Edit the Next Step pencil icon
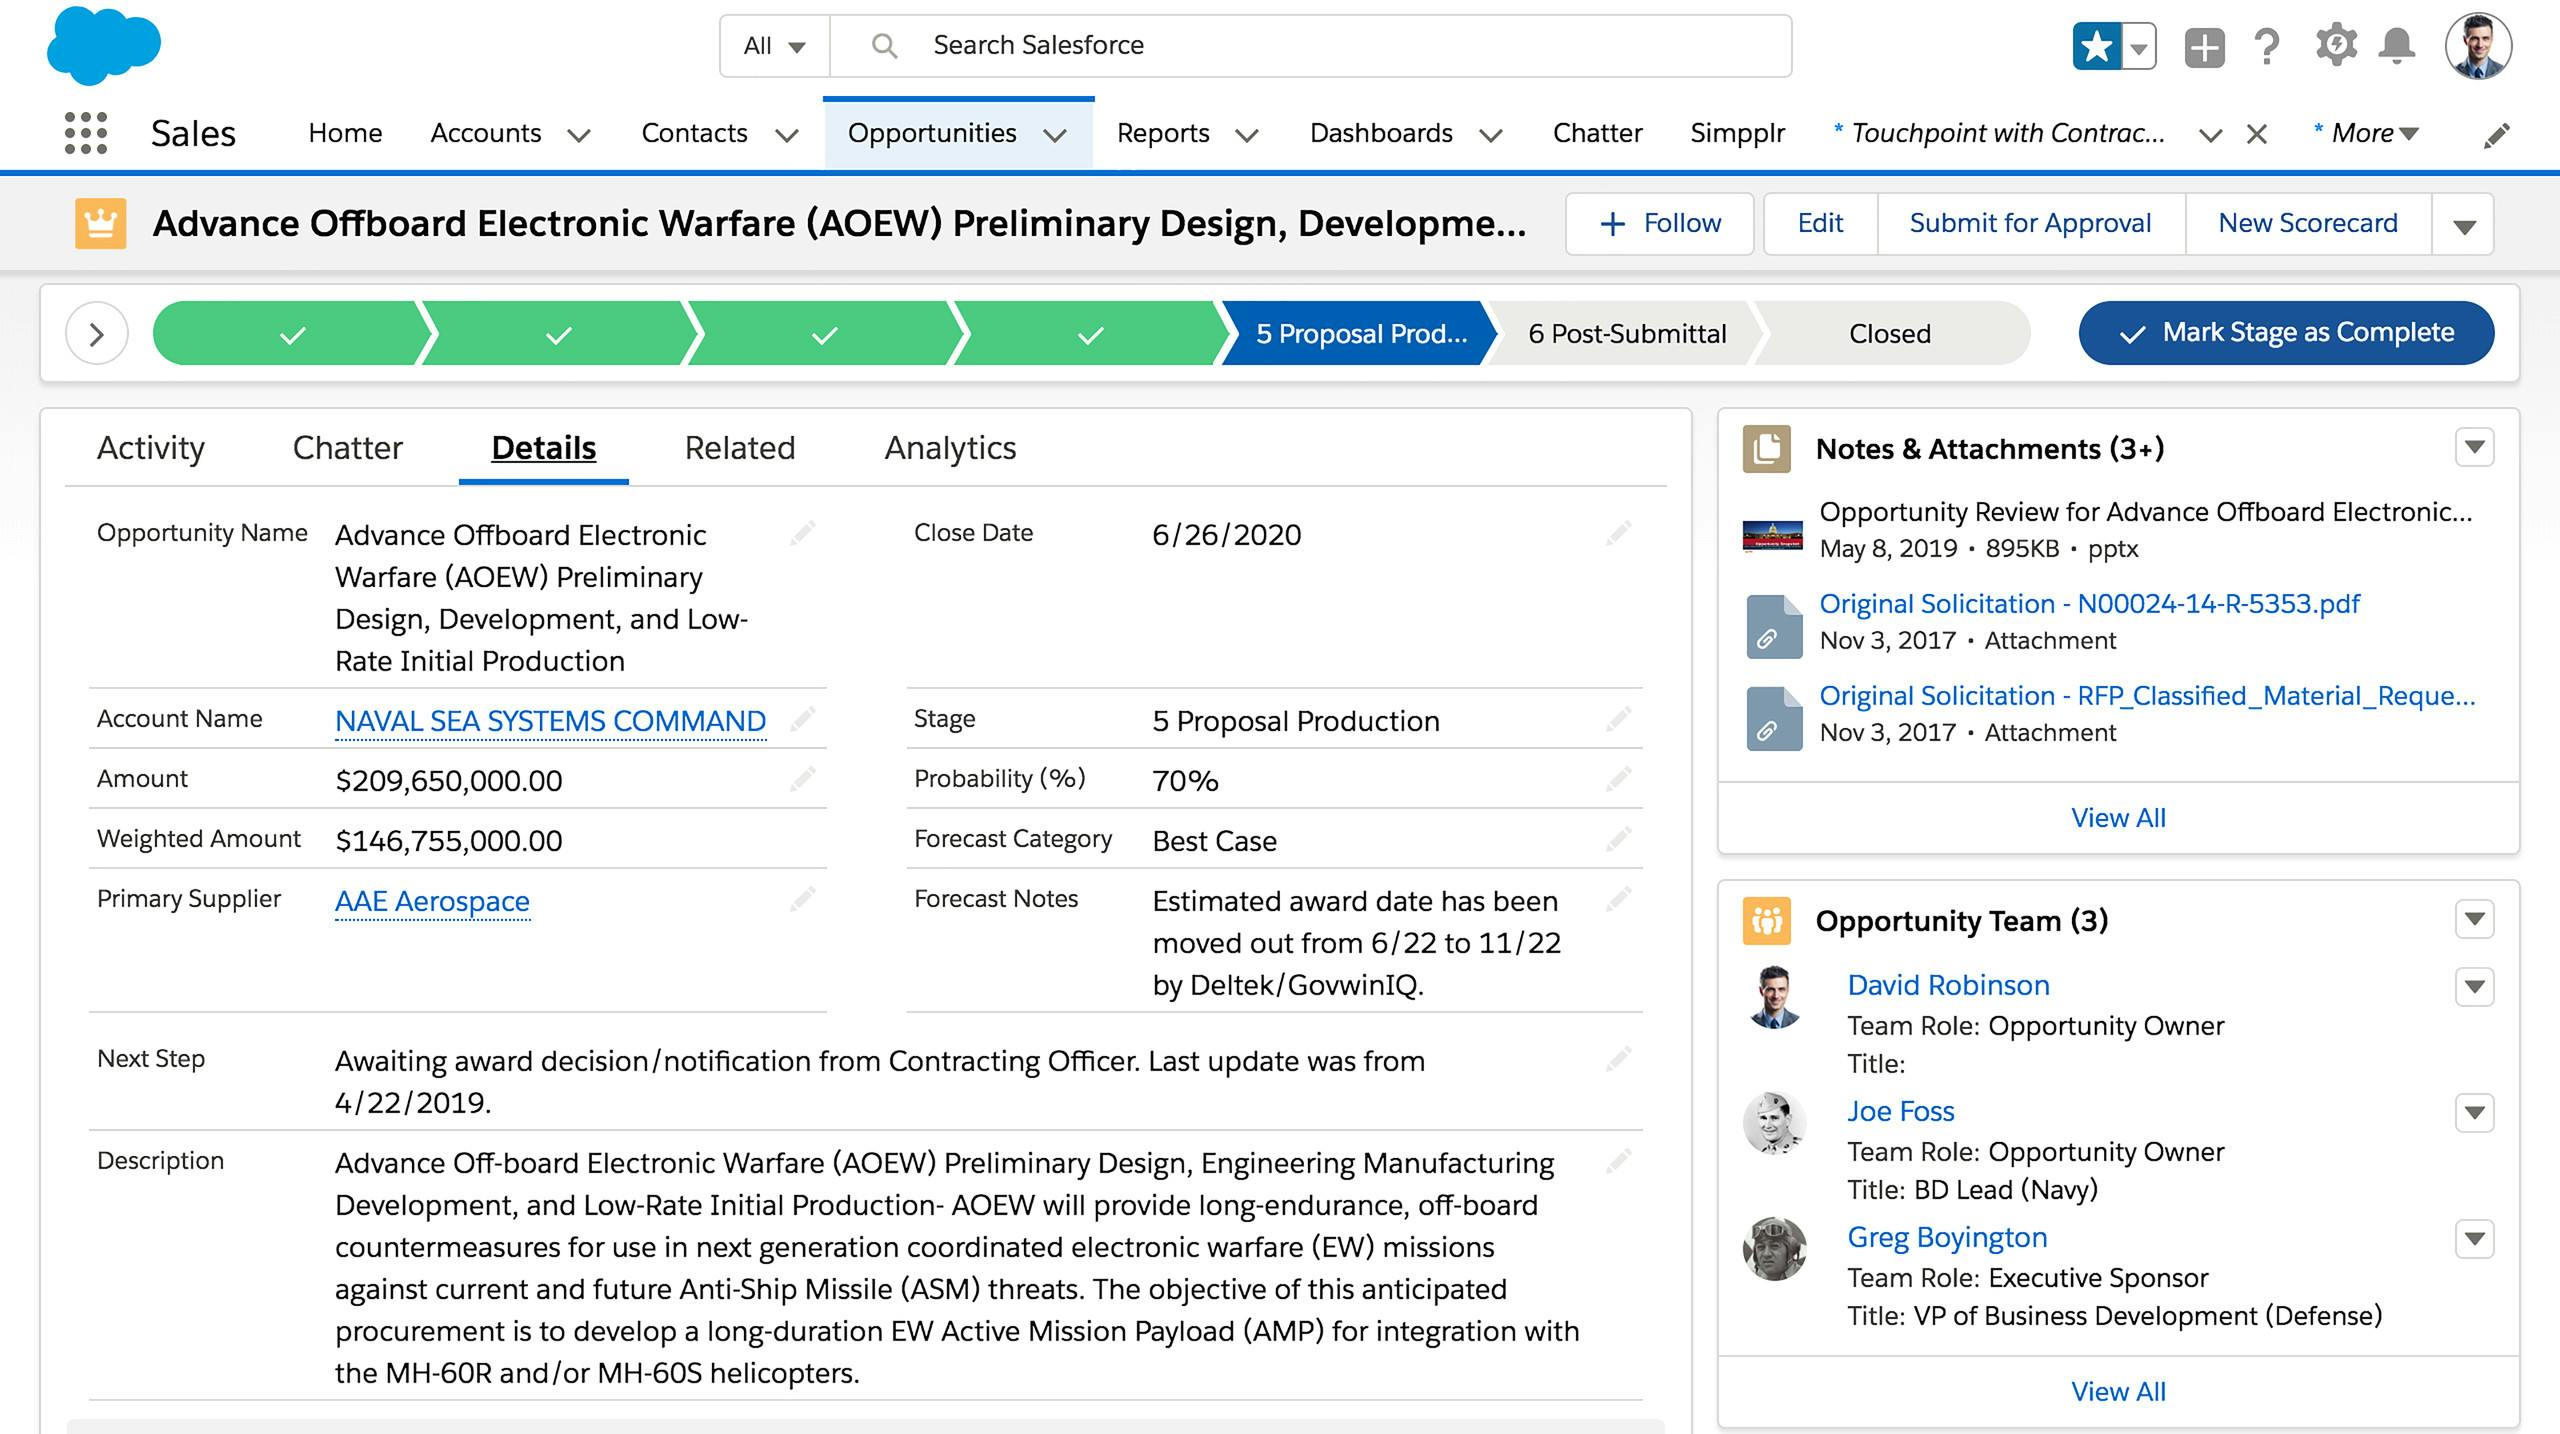This screenshot has width=2560, height=1434. [x=1619, y=1059]
